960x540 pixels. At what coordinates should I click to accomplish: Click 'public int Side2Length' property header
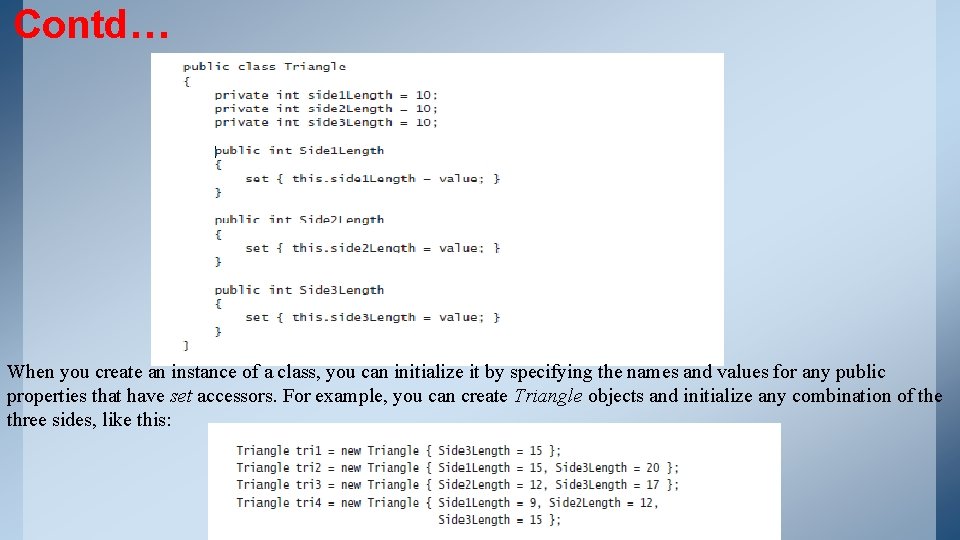coord(299,220)
